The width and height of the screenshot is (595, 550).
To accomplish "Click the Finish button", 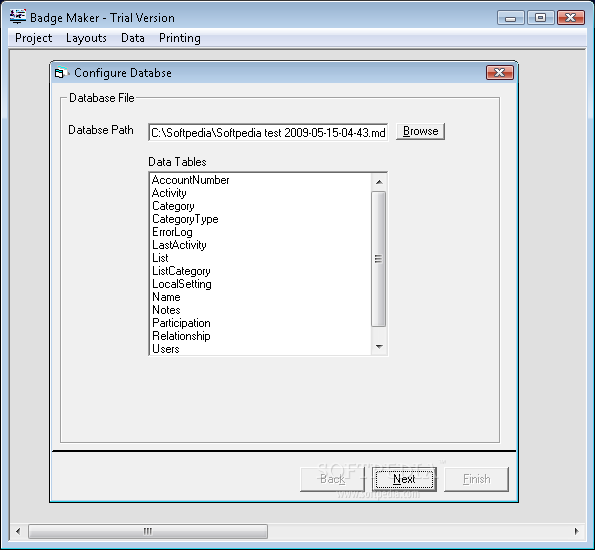I will [476, 479].
